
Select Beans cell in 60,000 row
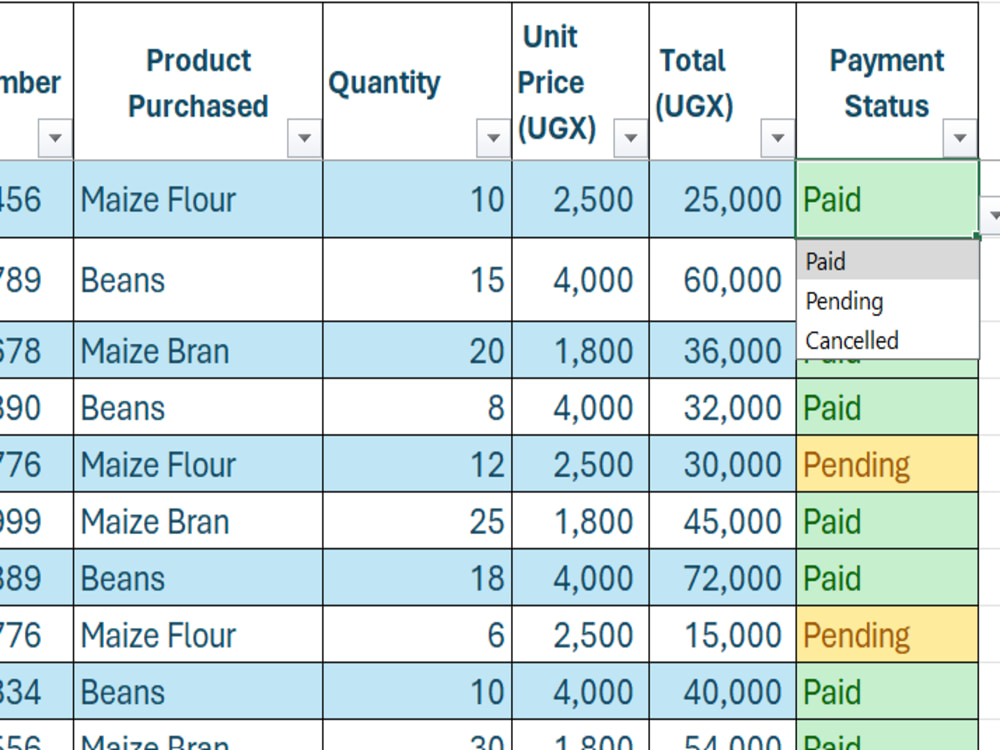198,280
